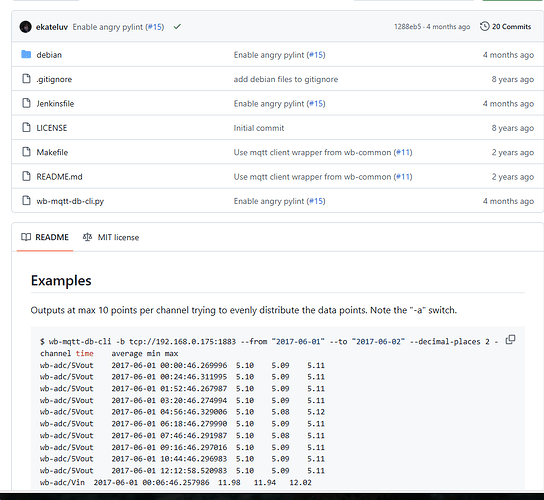Screen dimensions: 544x500
Task: Click the Jenkinsfile file icon
Action: pos(26,103)
